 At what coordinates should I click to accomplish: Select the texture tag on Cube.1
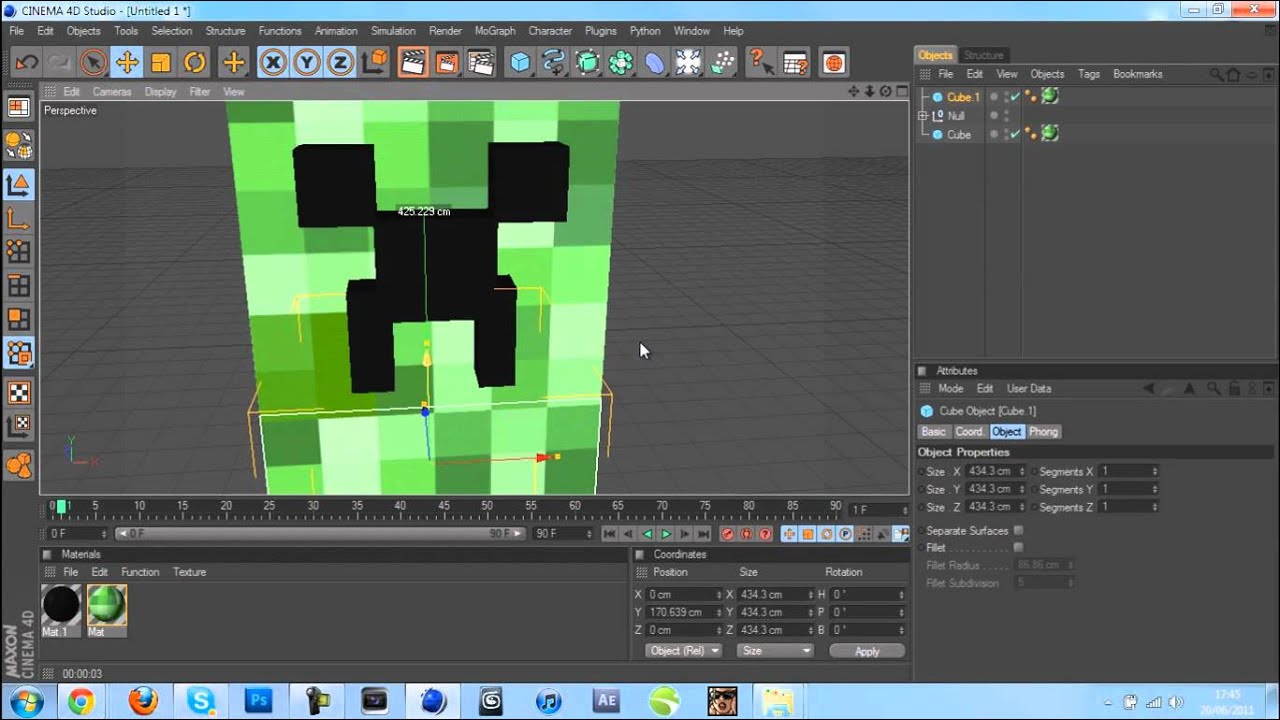(1050, 97)
